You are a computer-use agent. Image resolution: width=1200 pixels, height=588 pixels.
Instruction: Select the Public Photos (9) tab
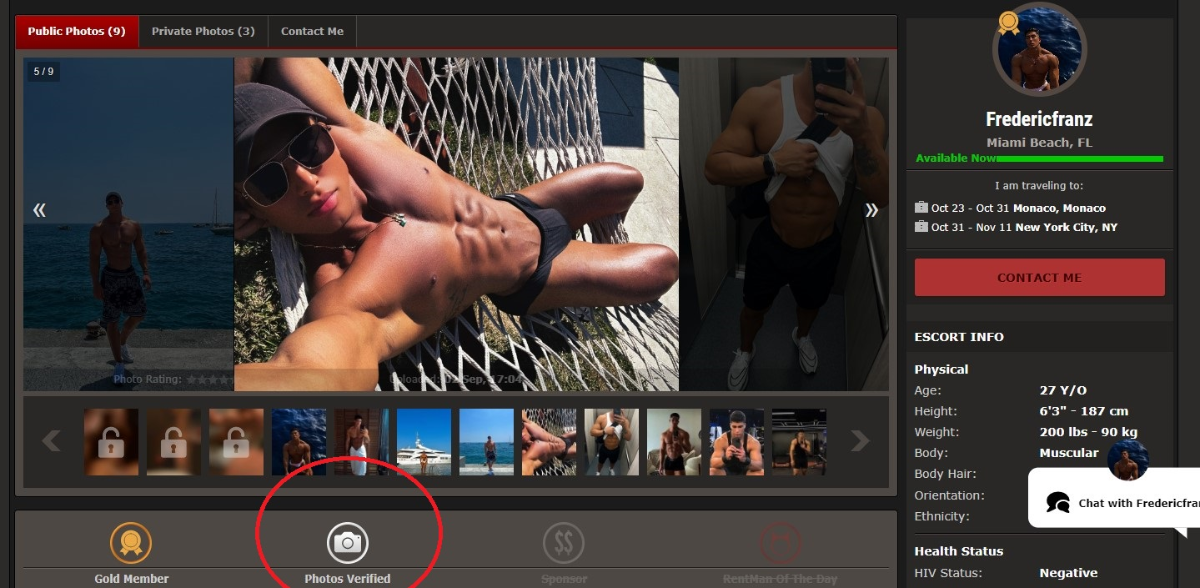click(77, 31)
